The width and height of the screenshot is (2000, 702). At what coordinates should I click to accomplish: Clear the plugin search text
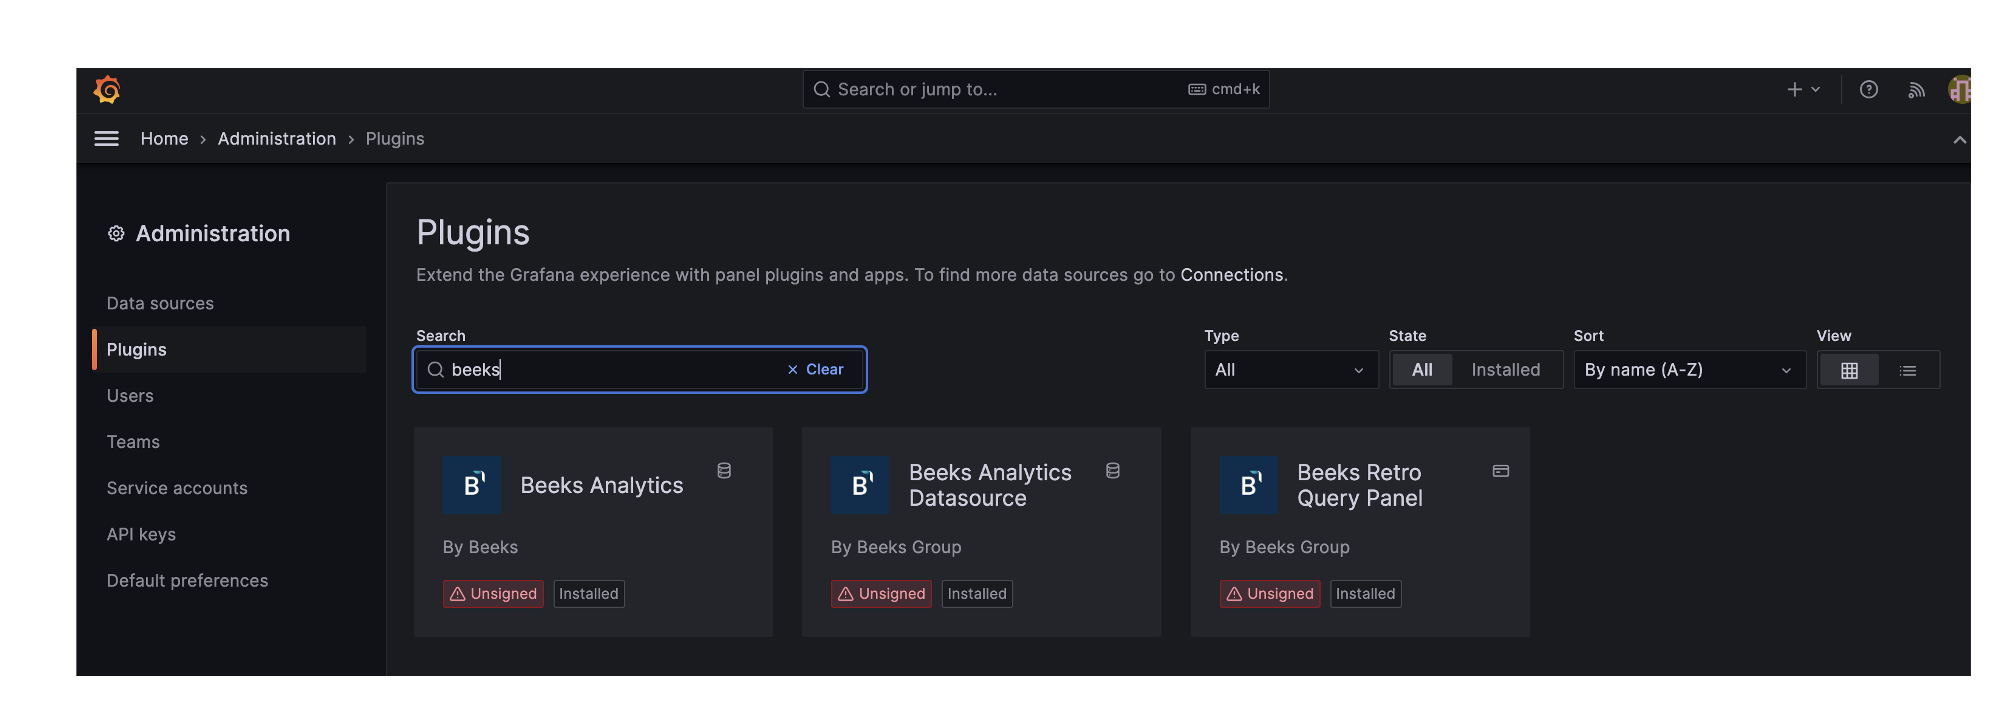(x=815, y=370)
